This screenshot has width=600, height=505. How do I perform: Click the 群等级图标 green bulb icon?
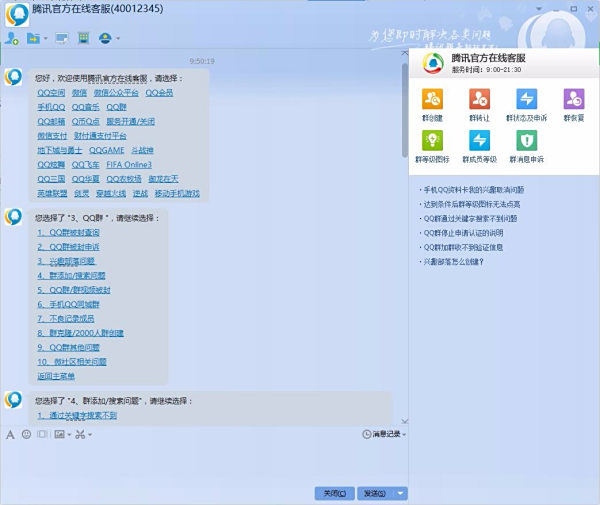432,140
